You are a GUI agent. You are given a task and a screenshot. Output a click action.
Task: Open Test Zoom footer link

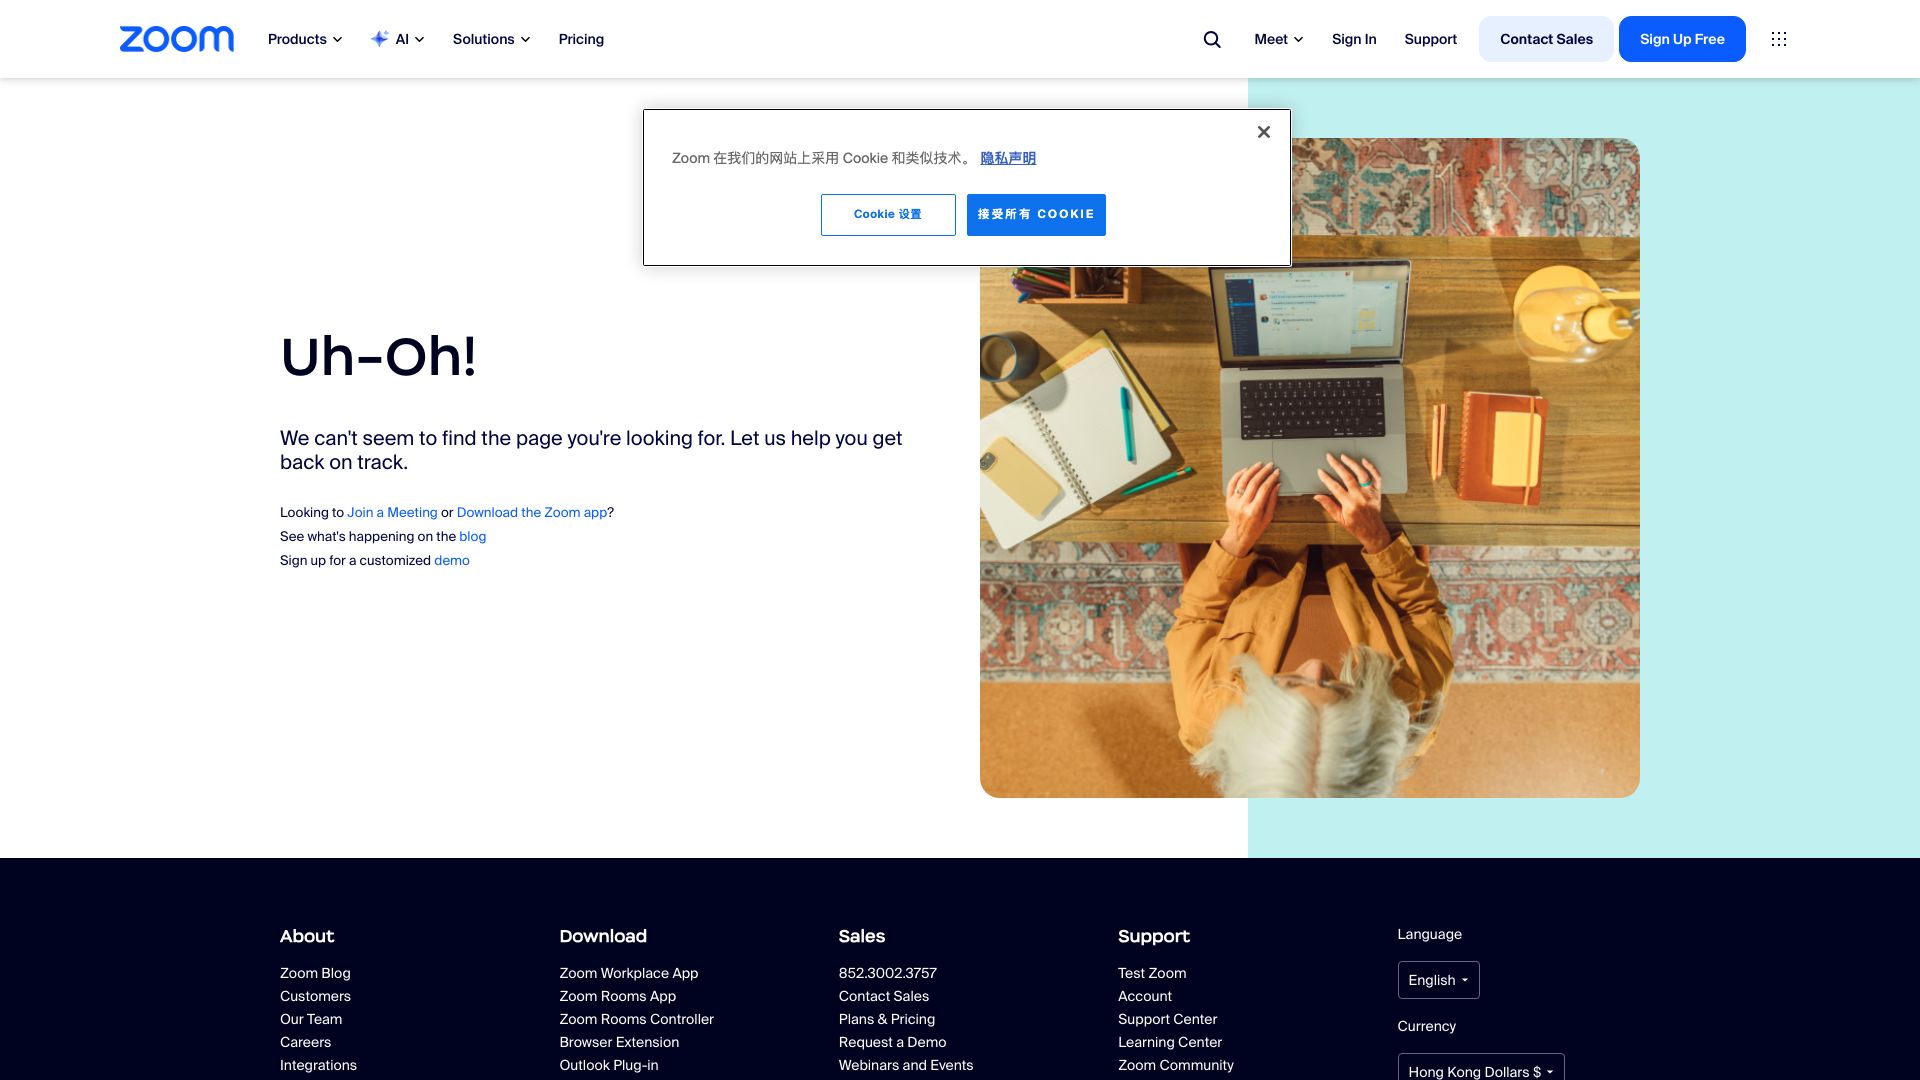click(1152, 973)
